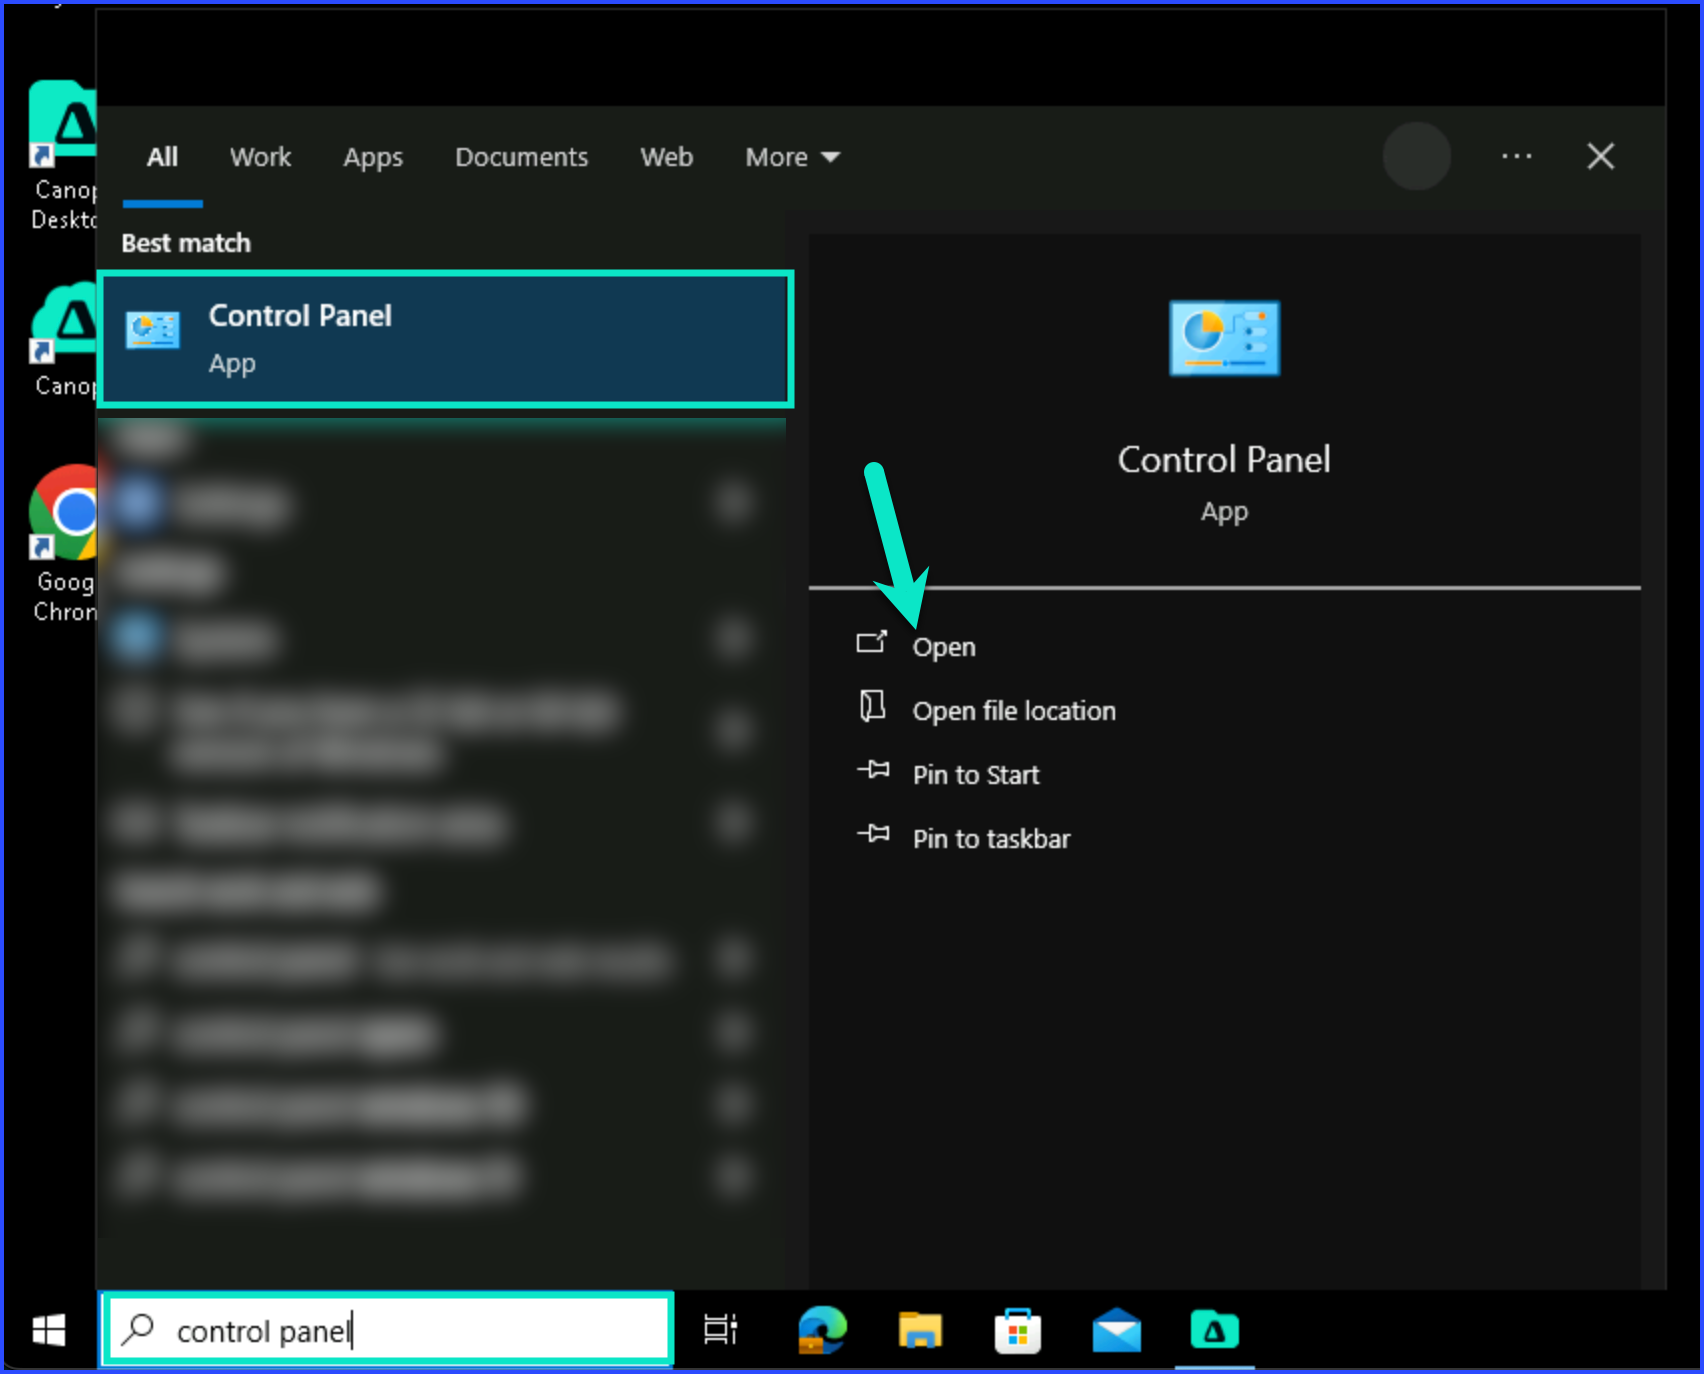
Task: Open File Explorer from the taskbar
Action: pos(920,1331)
